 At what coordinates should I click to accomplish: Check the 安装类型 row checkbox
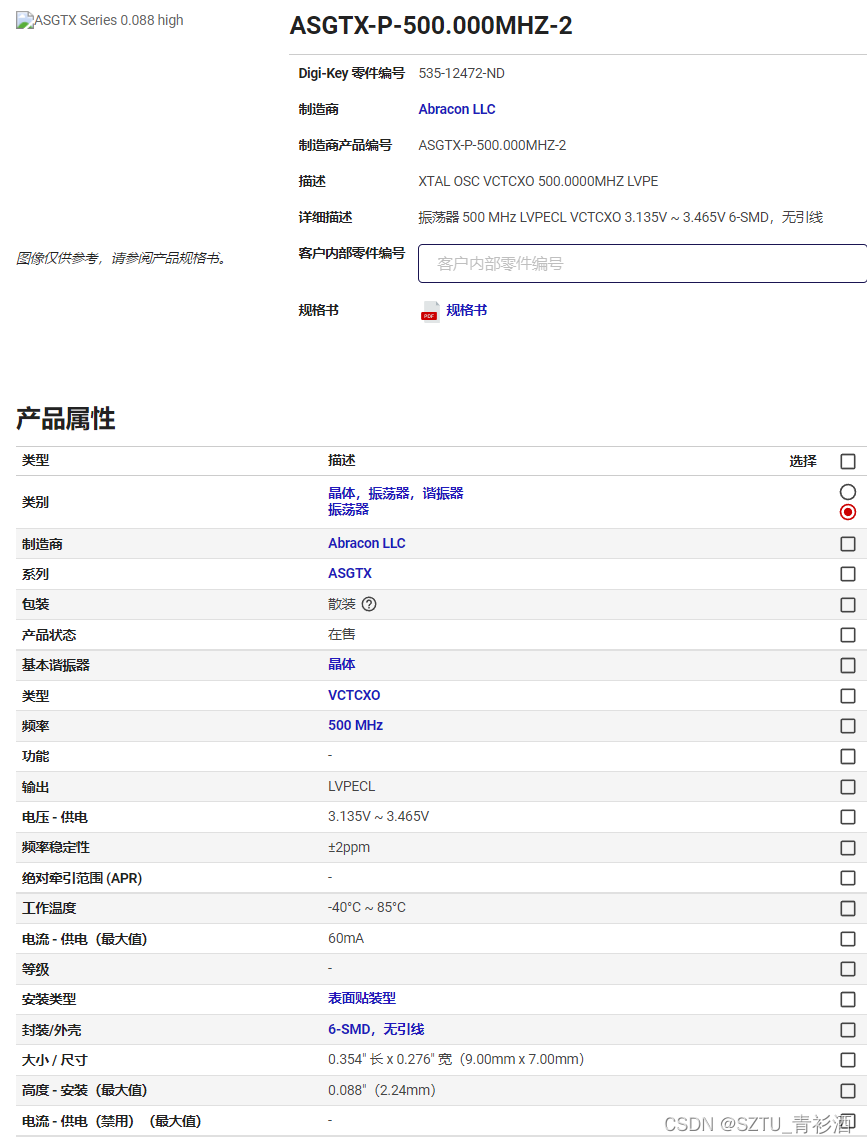(x=848, y=1000)
